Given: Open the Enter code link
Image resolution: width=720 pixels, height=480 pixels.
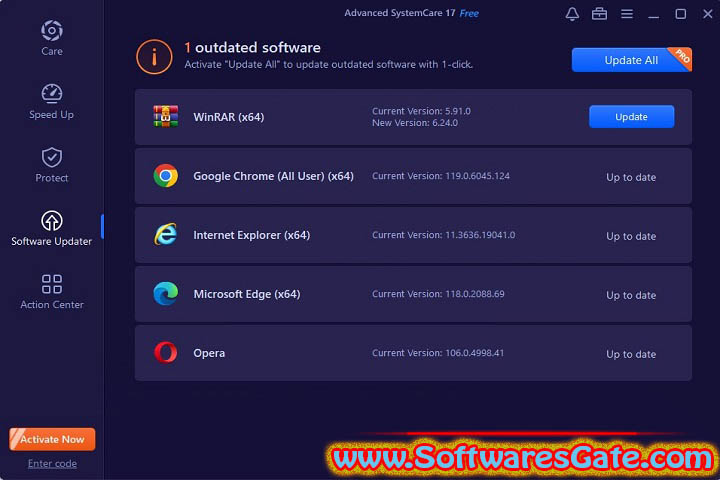Looking at the screenshot, I should tap(52, 463).
